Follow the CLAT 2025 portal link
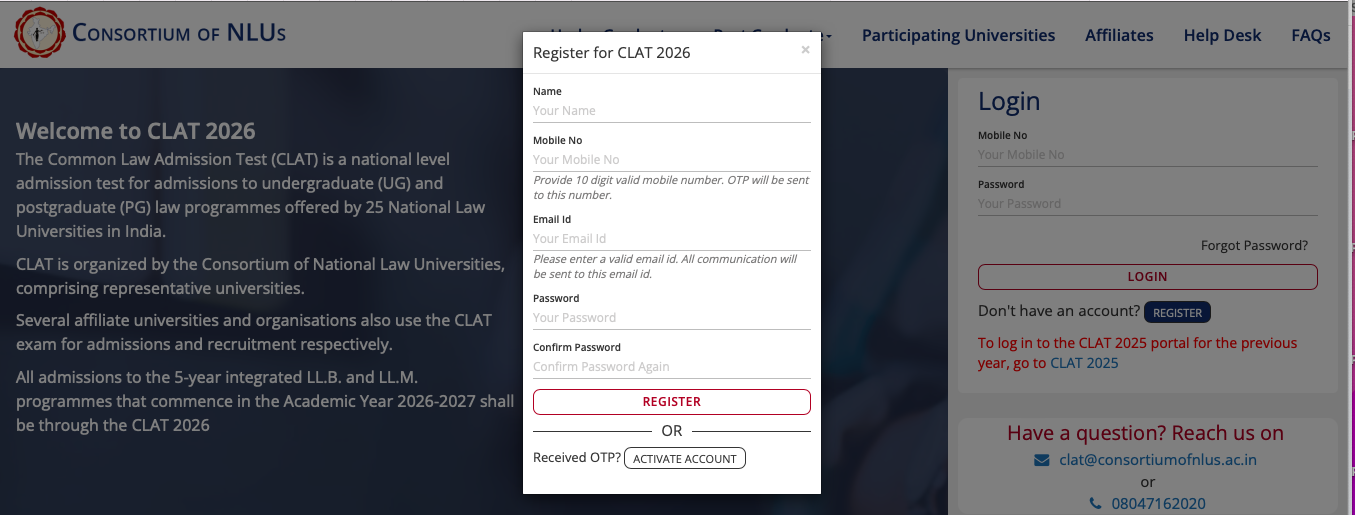The height and width of the screenshot is (515, 1355). pos(1084,363)
